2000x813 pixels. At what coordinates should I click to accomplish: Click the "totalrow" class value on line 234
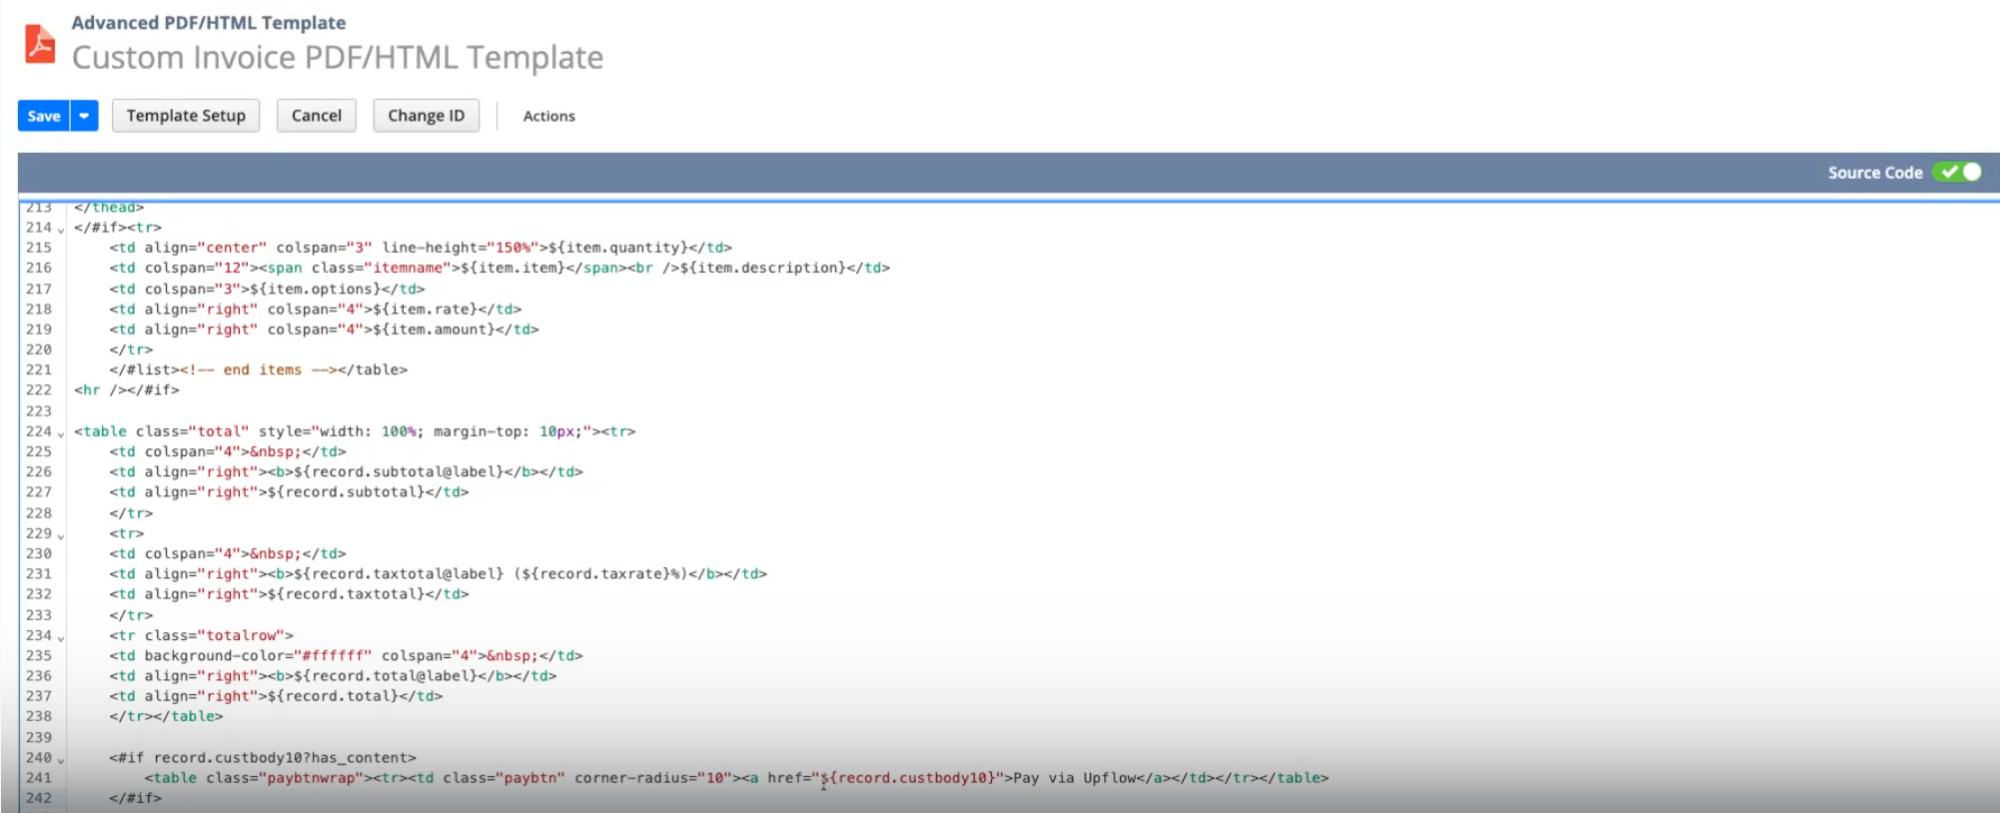point(241,636)
